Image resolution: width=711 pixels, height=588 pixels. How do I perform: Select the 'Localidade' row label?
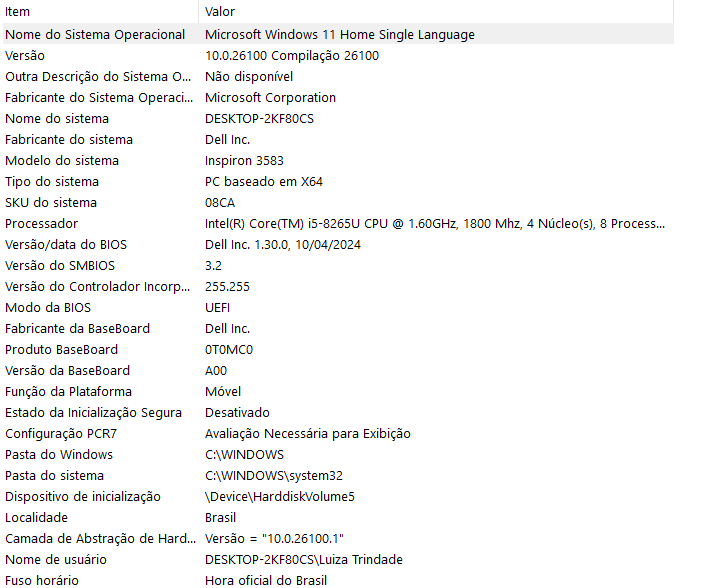[x=36, y=518]
